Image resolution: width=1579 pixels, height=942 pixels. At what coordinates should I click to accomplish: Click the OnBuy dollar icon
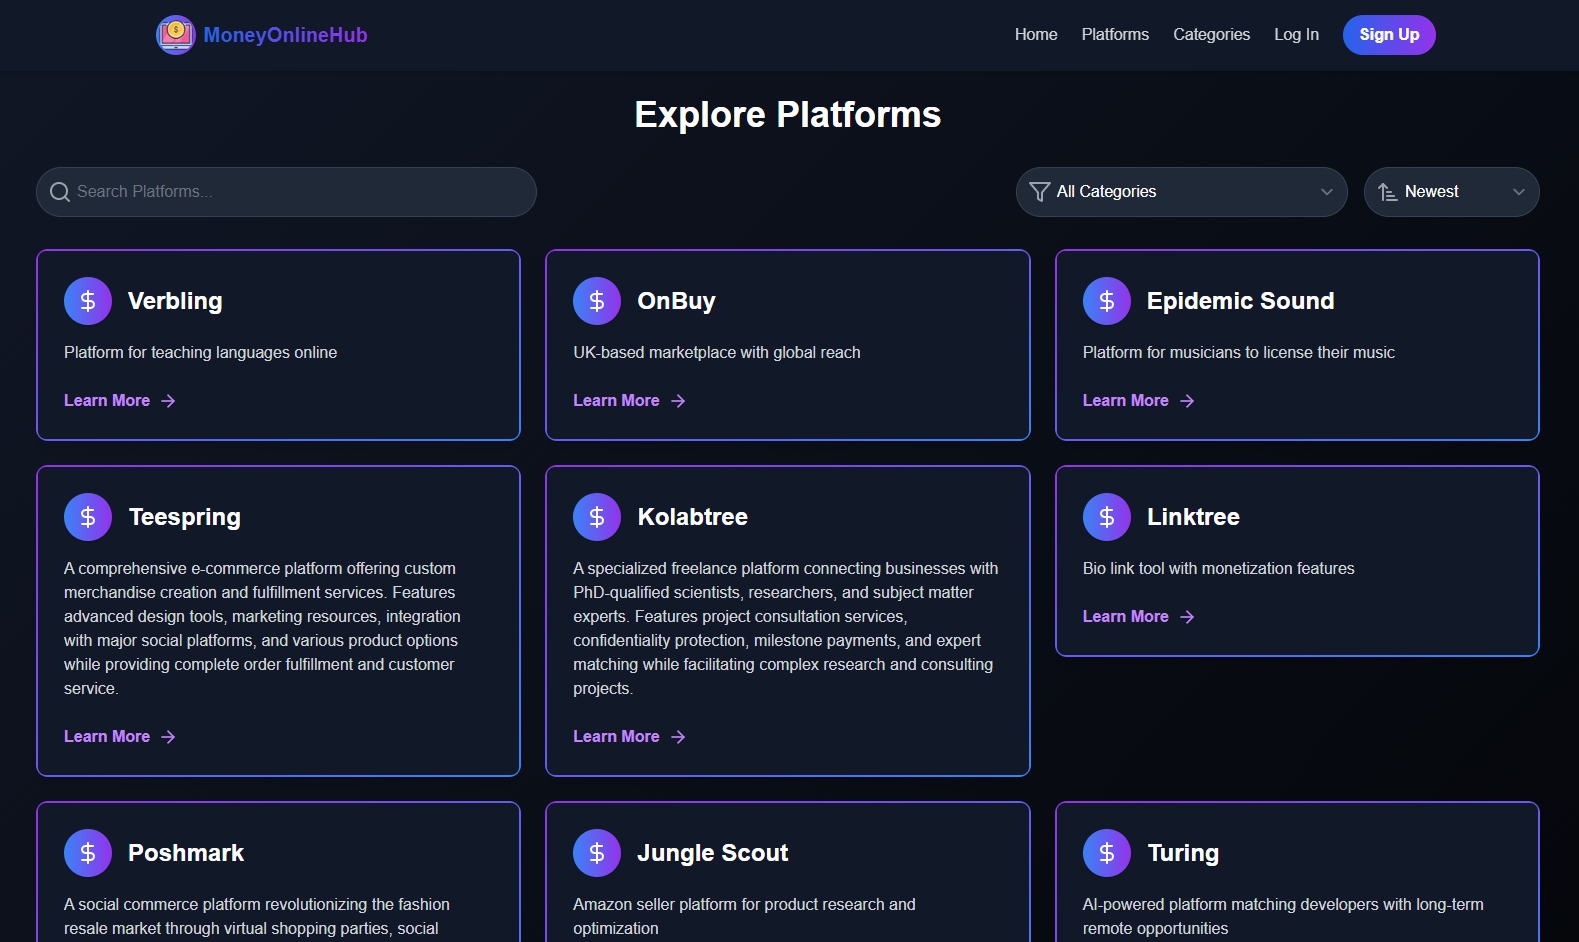[597, 301]
